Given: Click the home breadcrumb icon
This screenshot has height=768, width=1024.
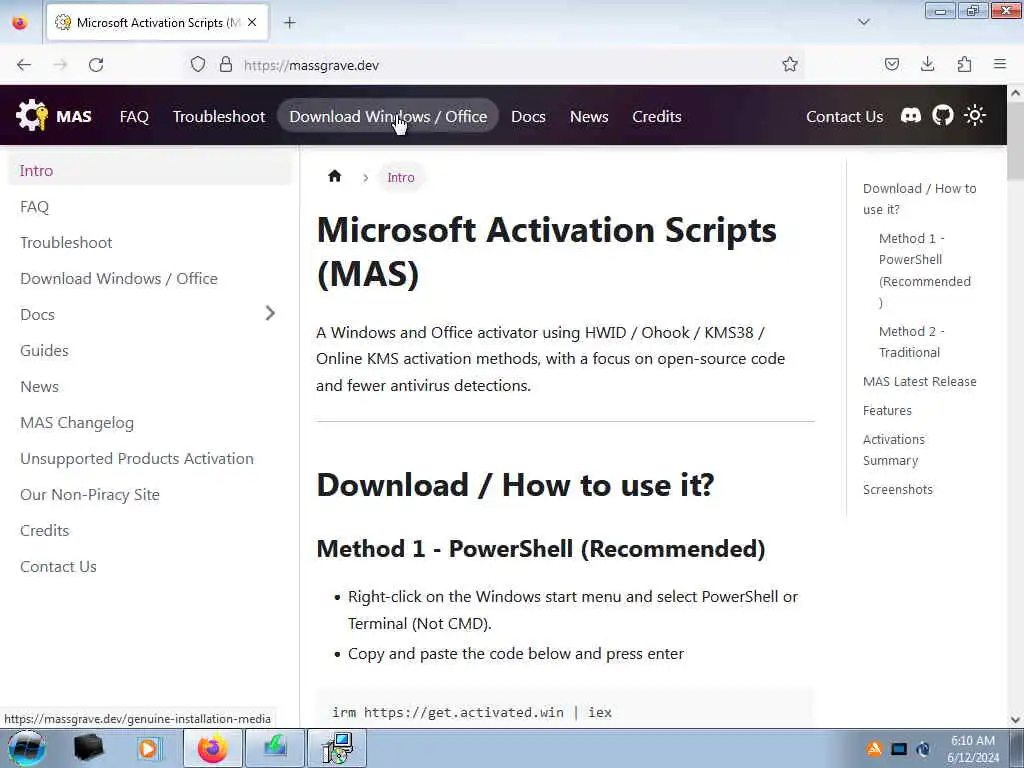Looking at the screenshot, I should (334, 176).
